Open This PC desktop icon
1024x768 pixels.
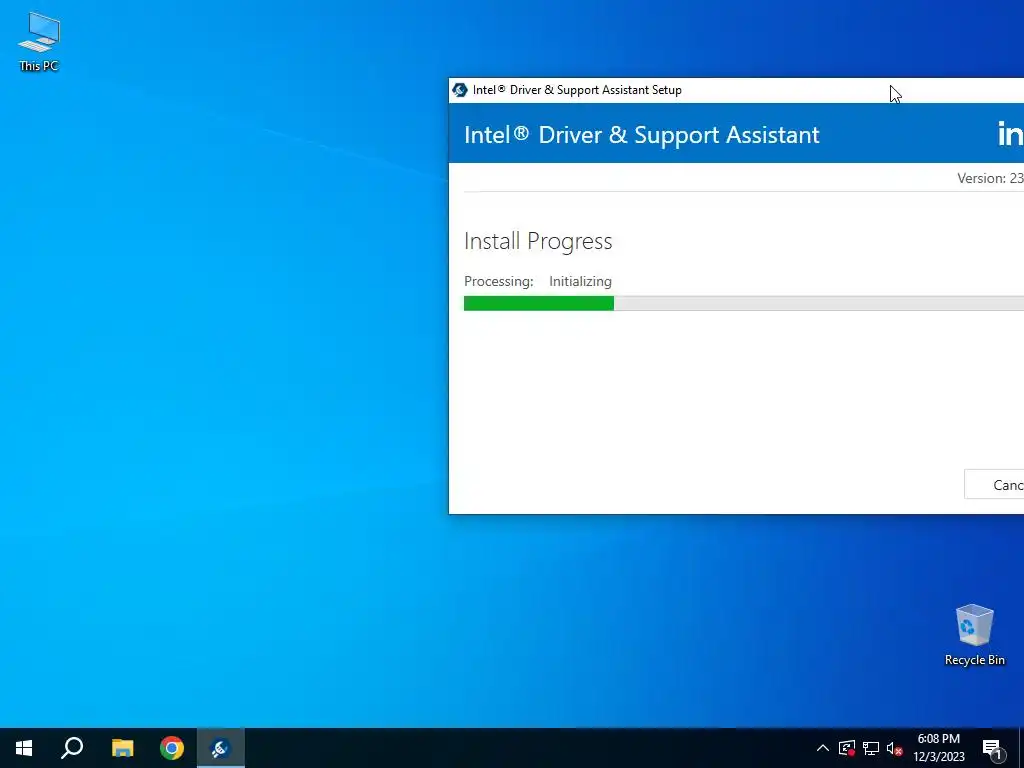(39, 41)
